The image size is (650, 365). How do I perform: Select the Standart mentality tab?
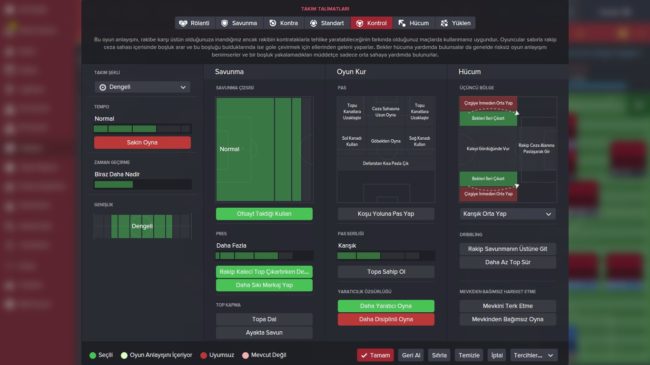pos(327,23)
